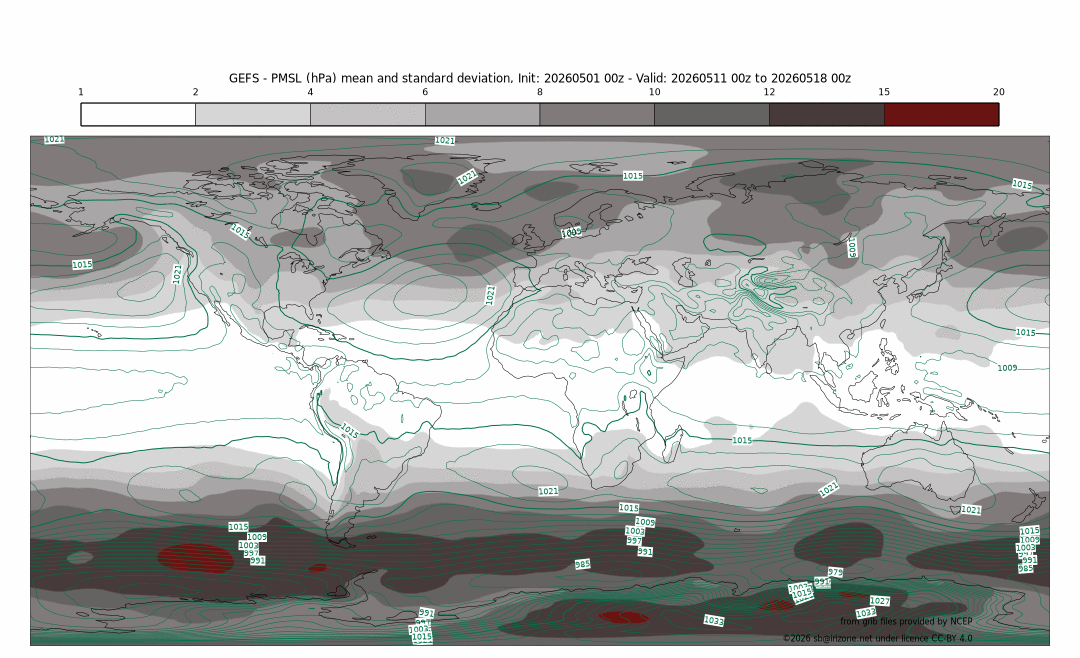Image resolution: width=1080 pixels, height=658 pixels.
Task: Click the GEFS PMSL chart title text
Action: 539,78
